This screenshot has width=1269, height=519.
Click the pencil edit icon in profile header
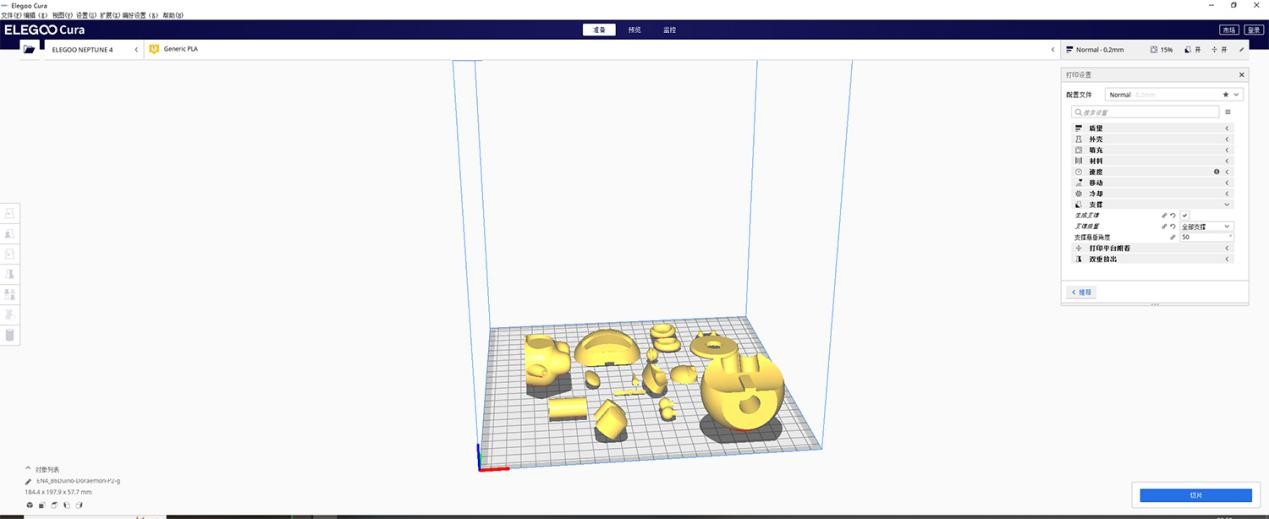tap(1242, 49)
